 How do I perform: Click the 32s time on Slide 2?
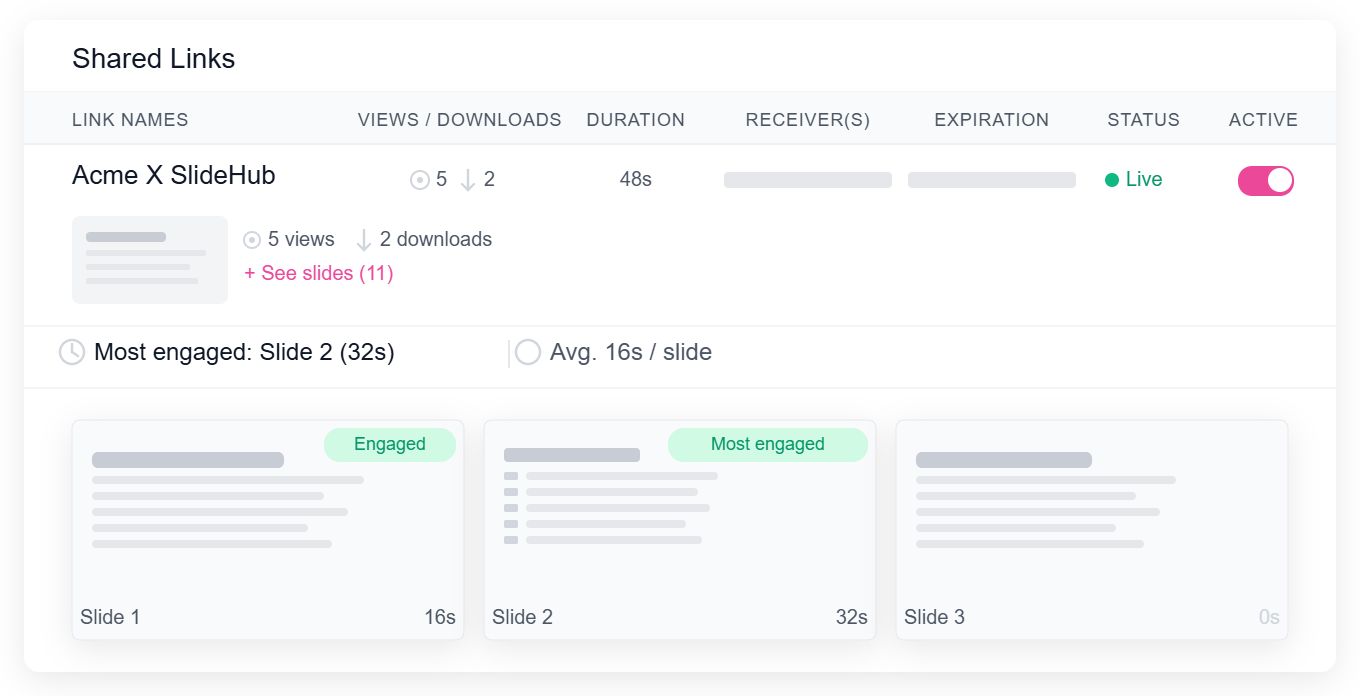(x=852, y=617)
